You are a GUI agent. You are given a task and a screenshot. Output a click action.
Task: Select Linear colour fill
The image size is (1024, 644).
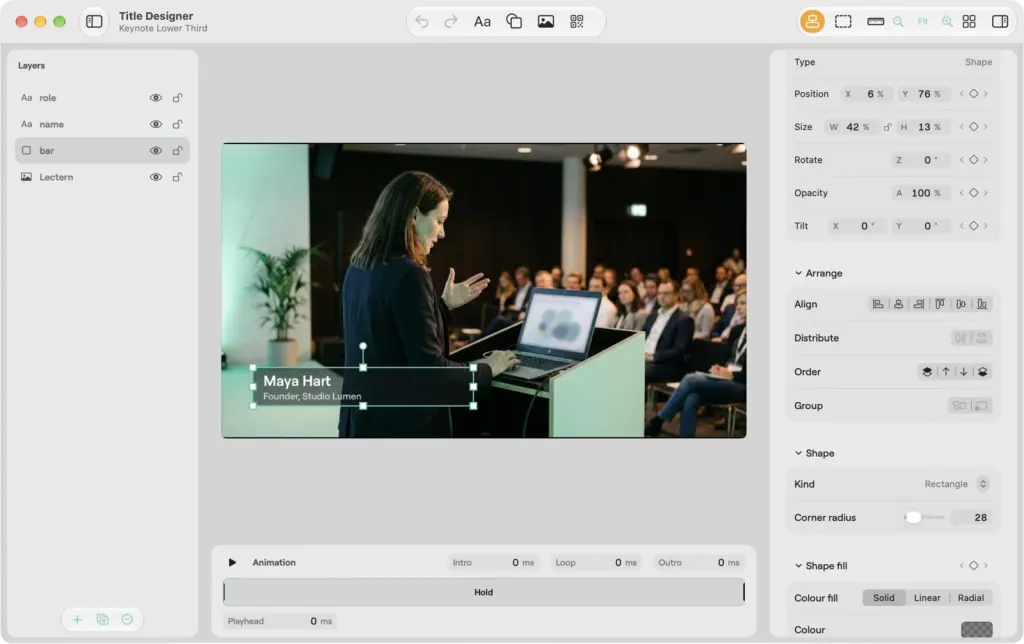927,598
